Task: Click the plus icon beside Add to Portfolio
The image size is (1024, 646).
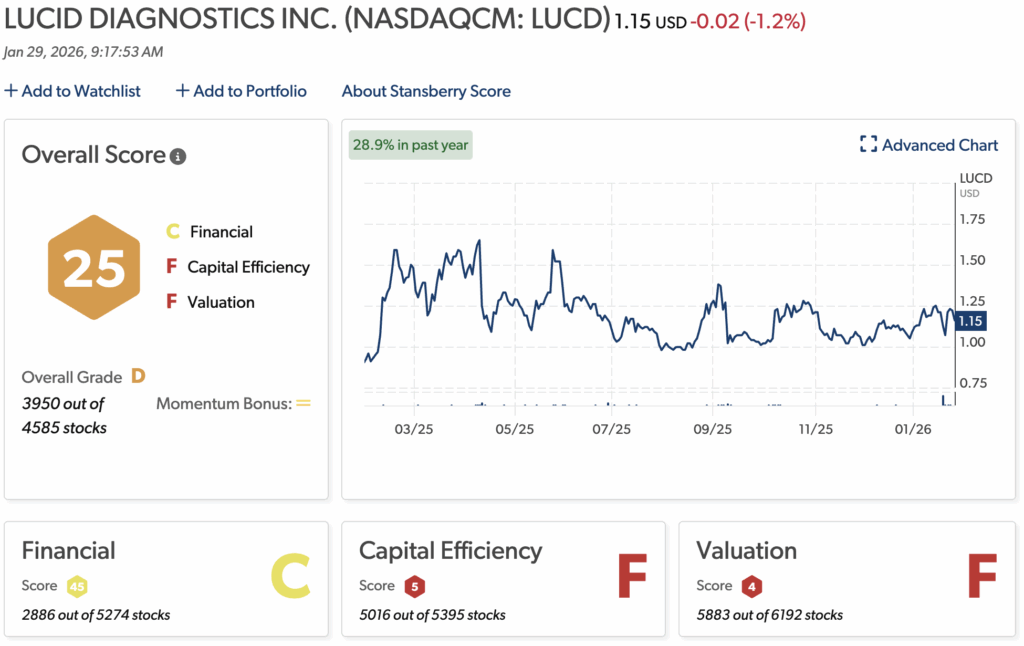Action: point(182,91)
